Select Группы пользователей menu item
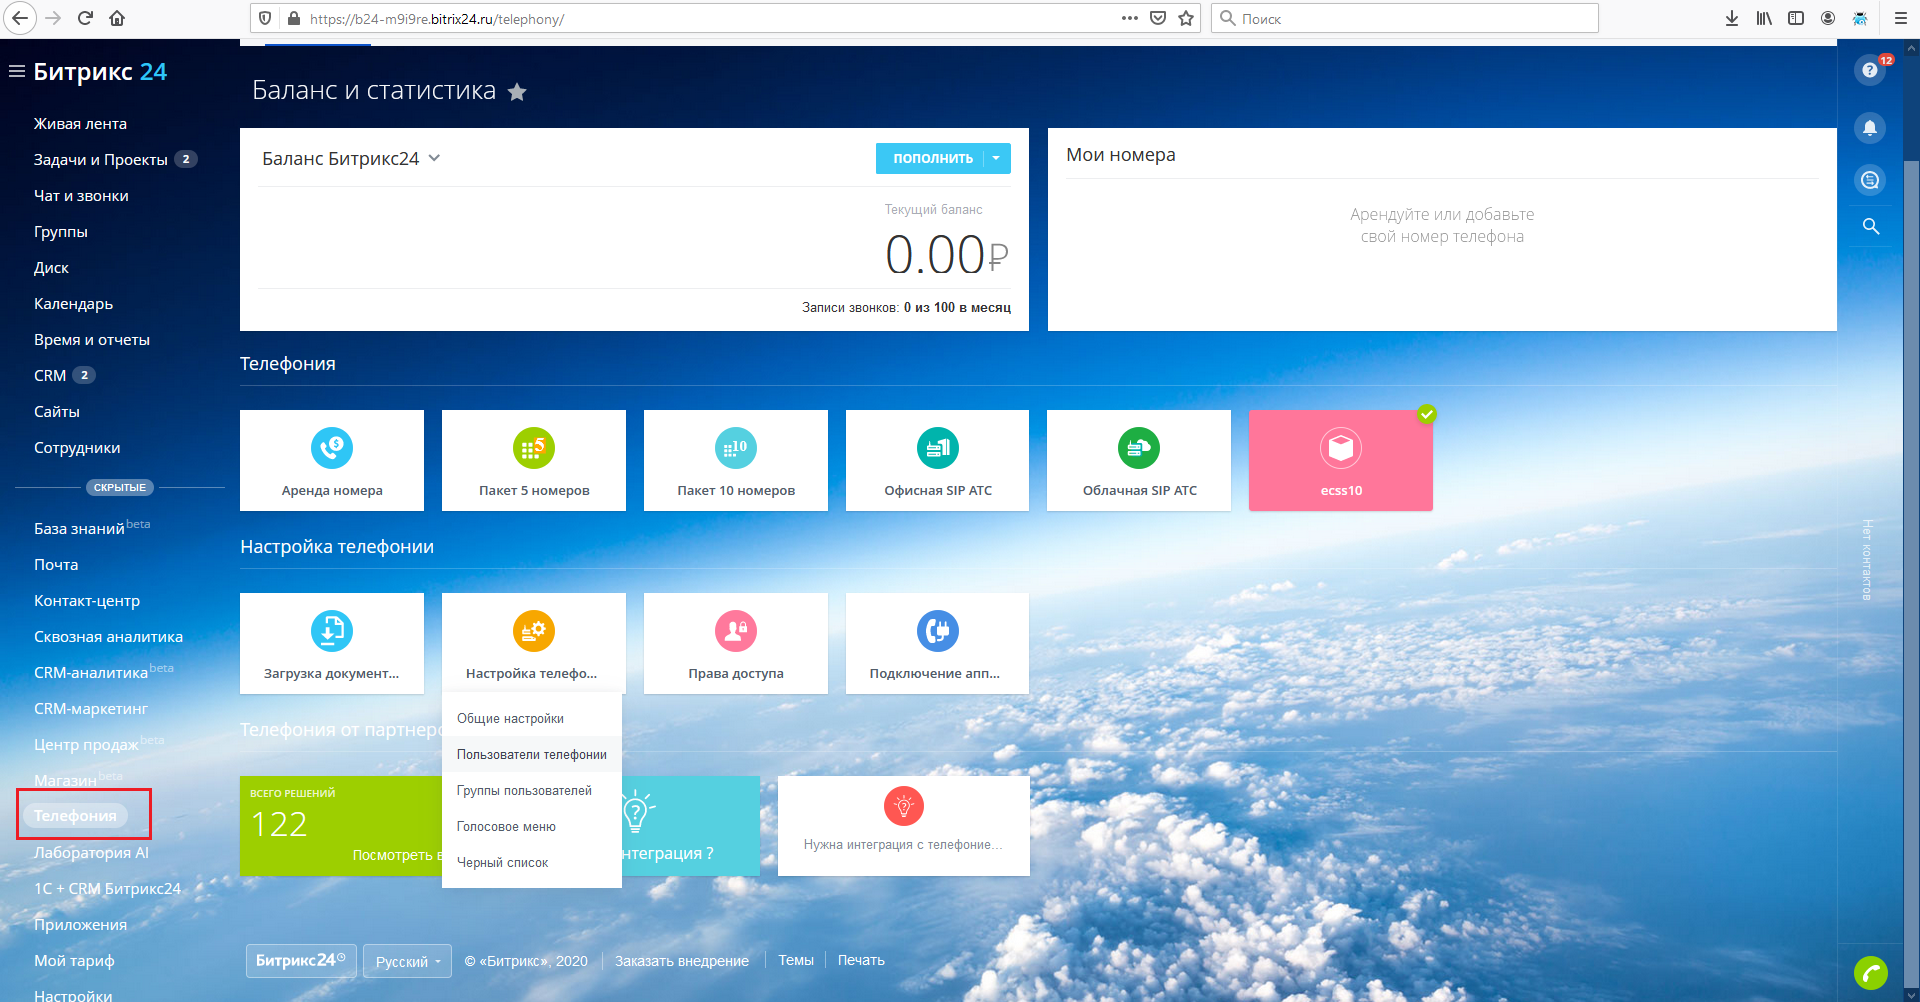1920x1002 pixels. [x=532, y=791]
